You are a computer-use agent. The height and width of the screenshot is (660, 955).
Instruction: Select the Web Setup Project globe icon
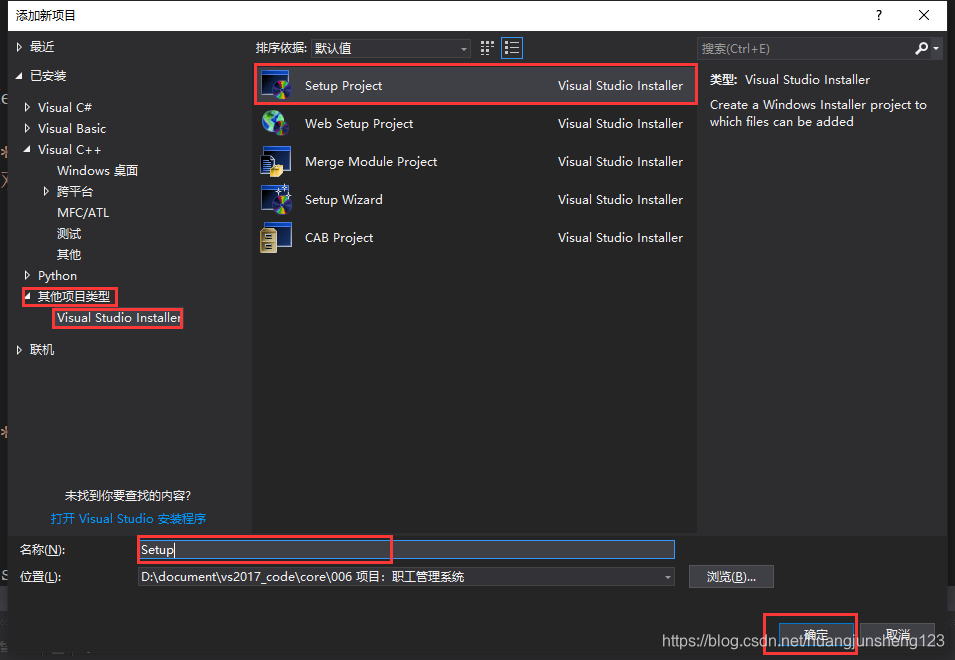click(x=275, y=123)
